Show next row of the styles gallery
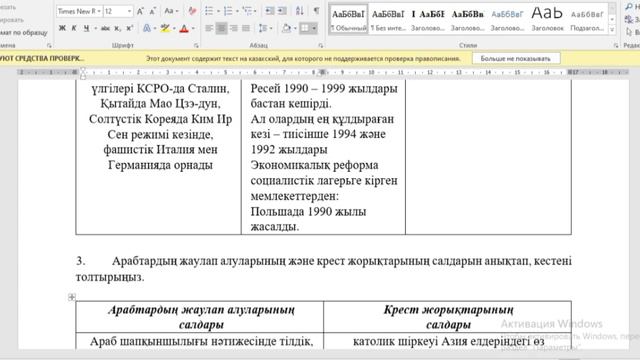 tap(612, 19)
